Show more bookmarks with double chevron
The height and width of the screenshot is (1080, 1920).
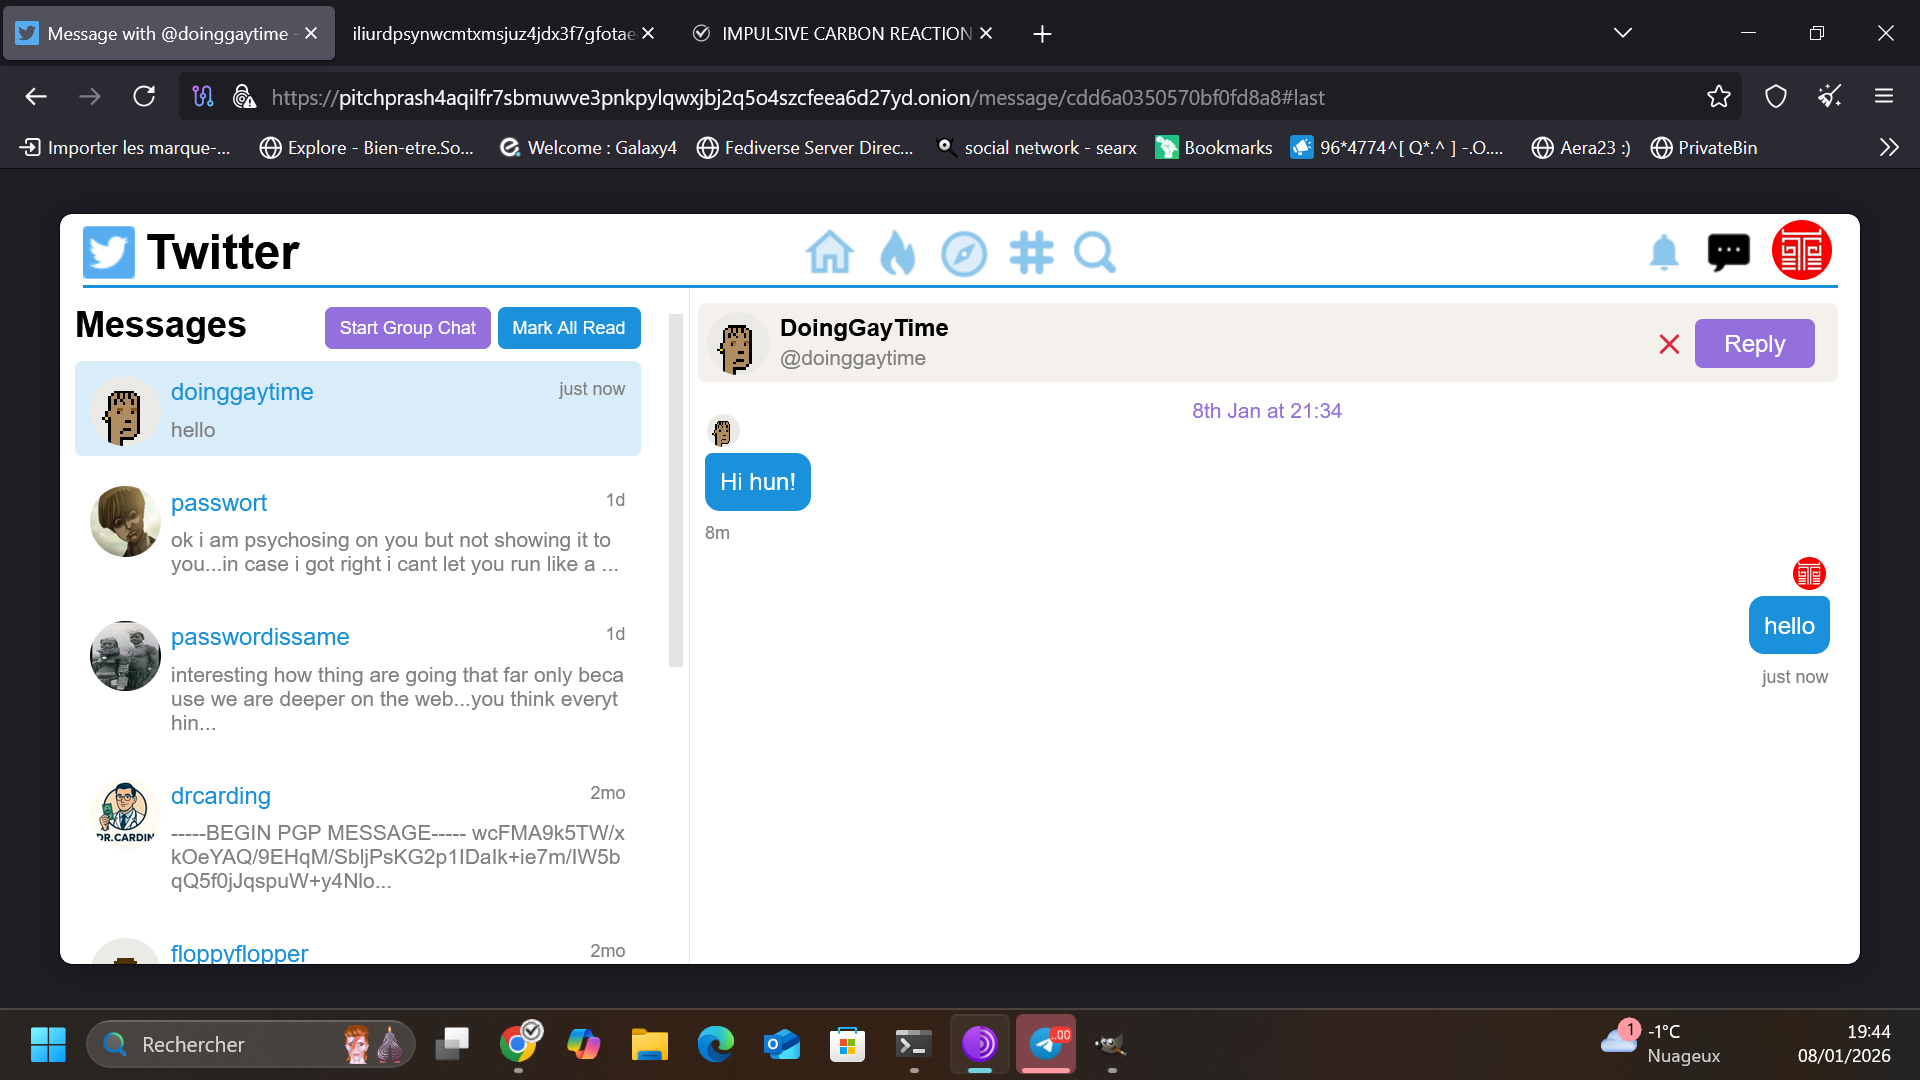point(1888,148)
